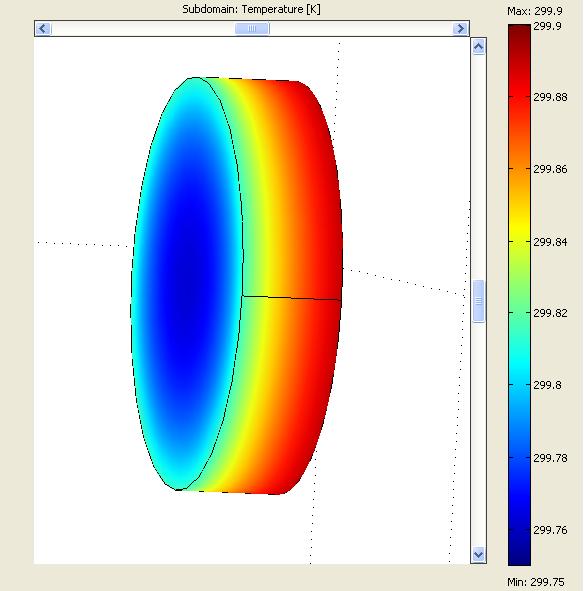
Task: Click the plot title Subdomain: Temperature [K]
Action: tap(251, 9)
